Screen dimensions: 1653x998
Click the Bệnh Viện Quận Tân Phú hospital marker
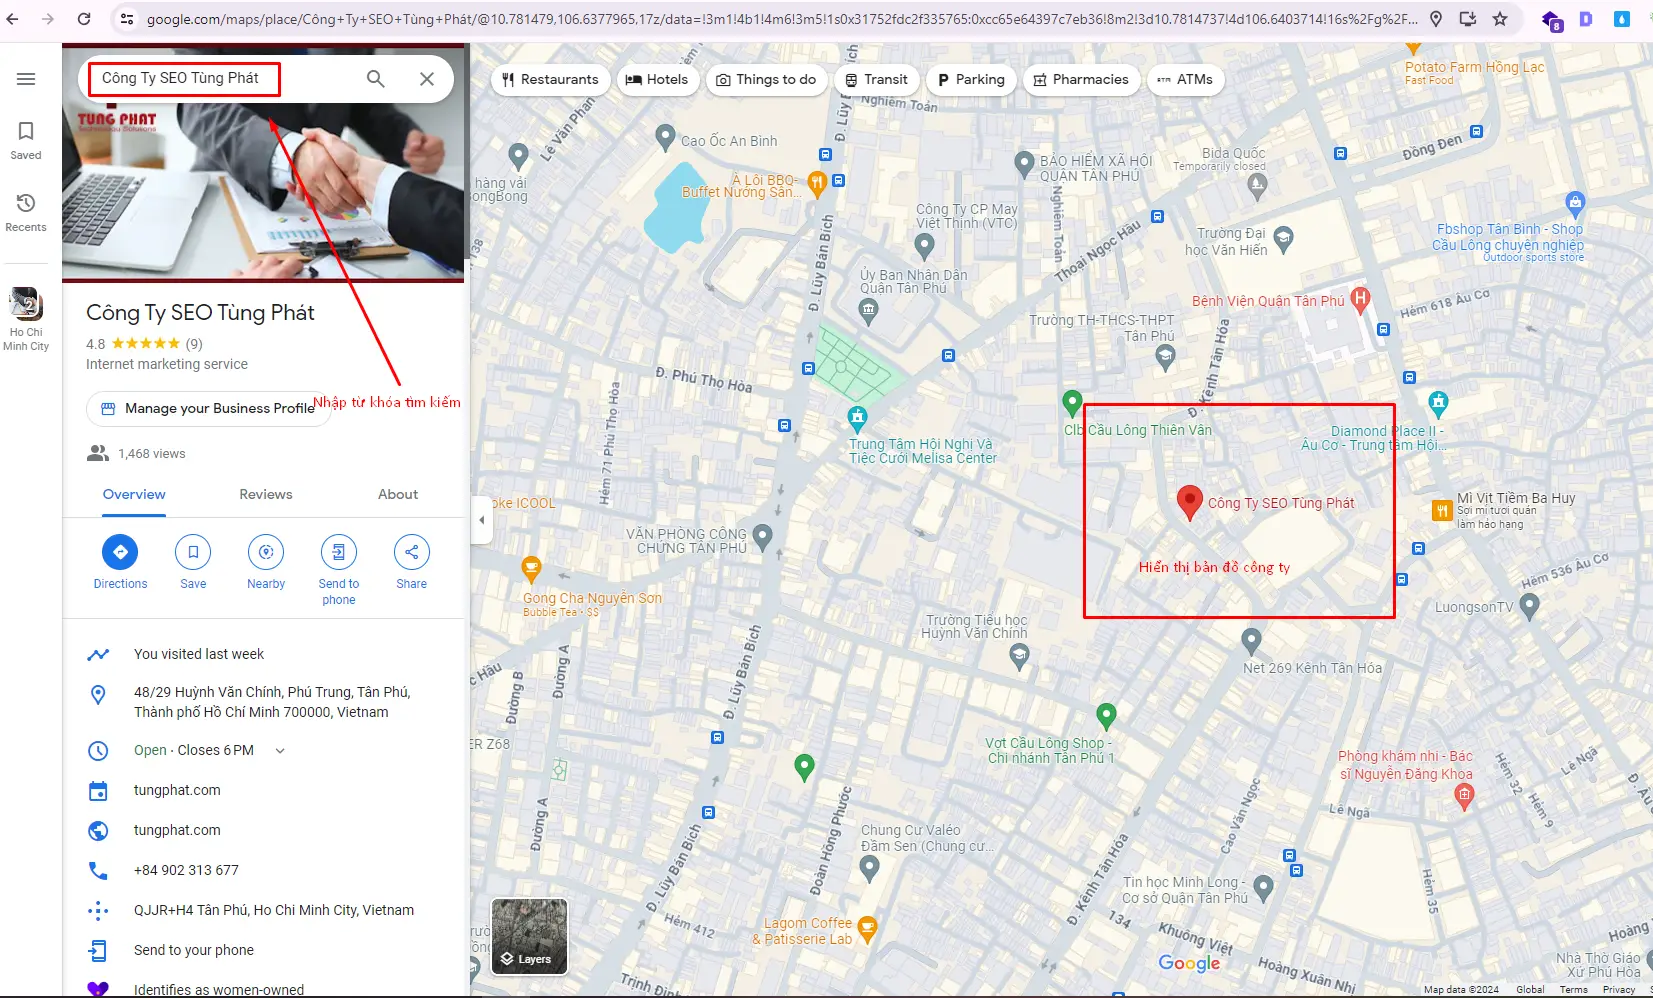coord(1359,299)
